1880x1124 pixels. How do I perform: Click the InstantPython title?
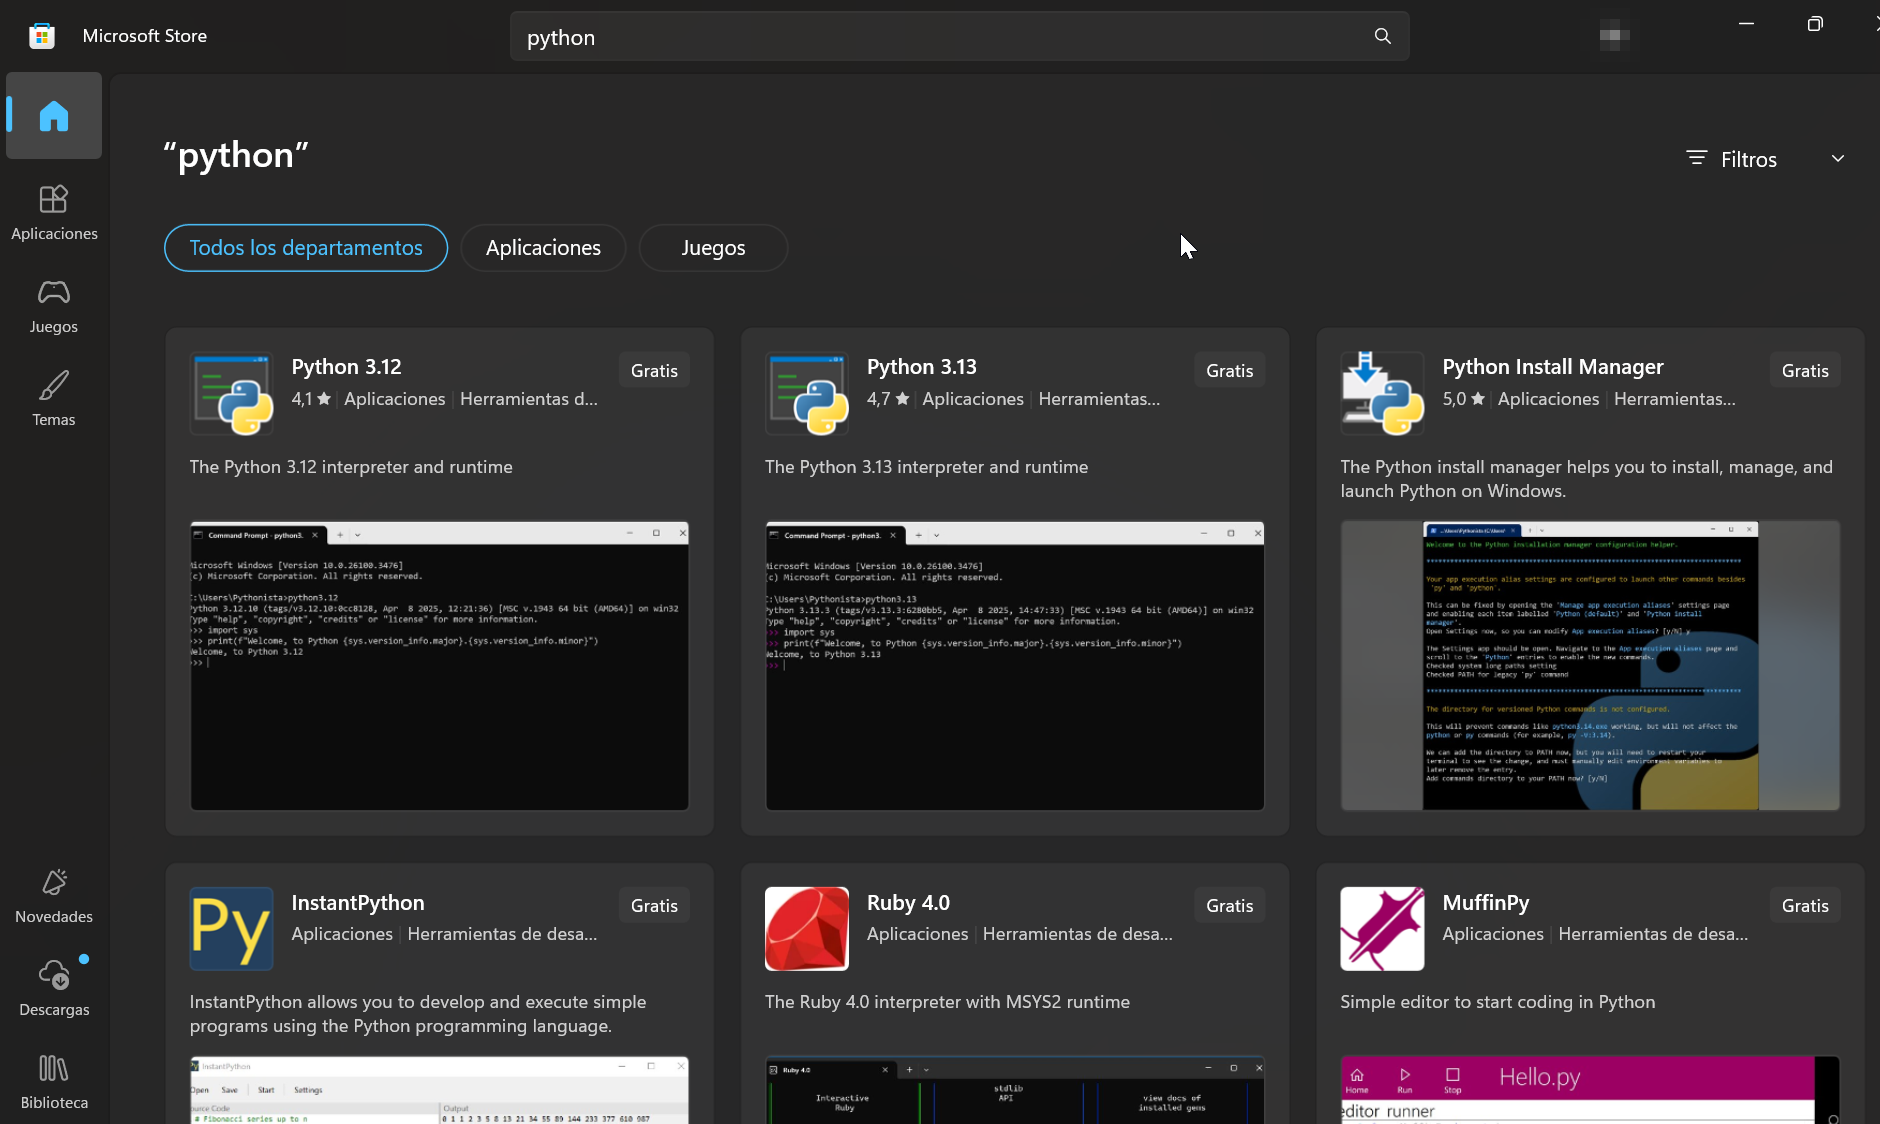coord(358,902)
